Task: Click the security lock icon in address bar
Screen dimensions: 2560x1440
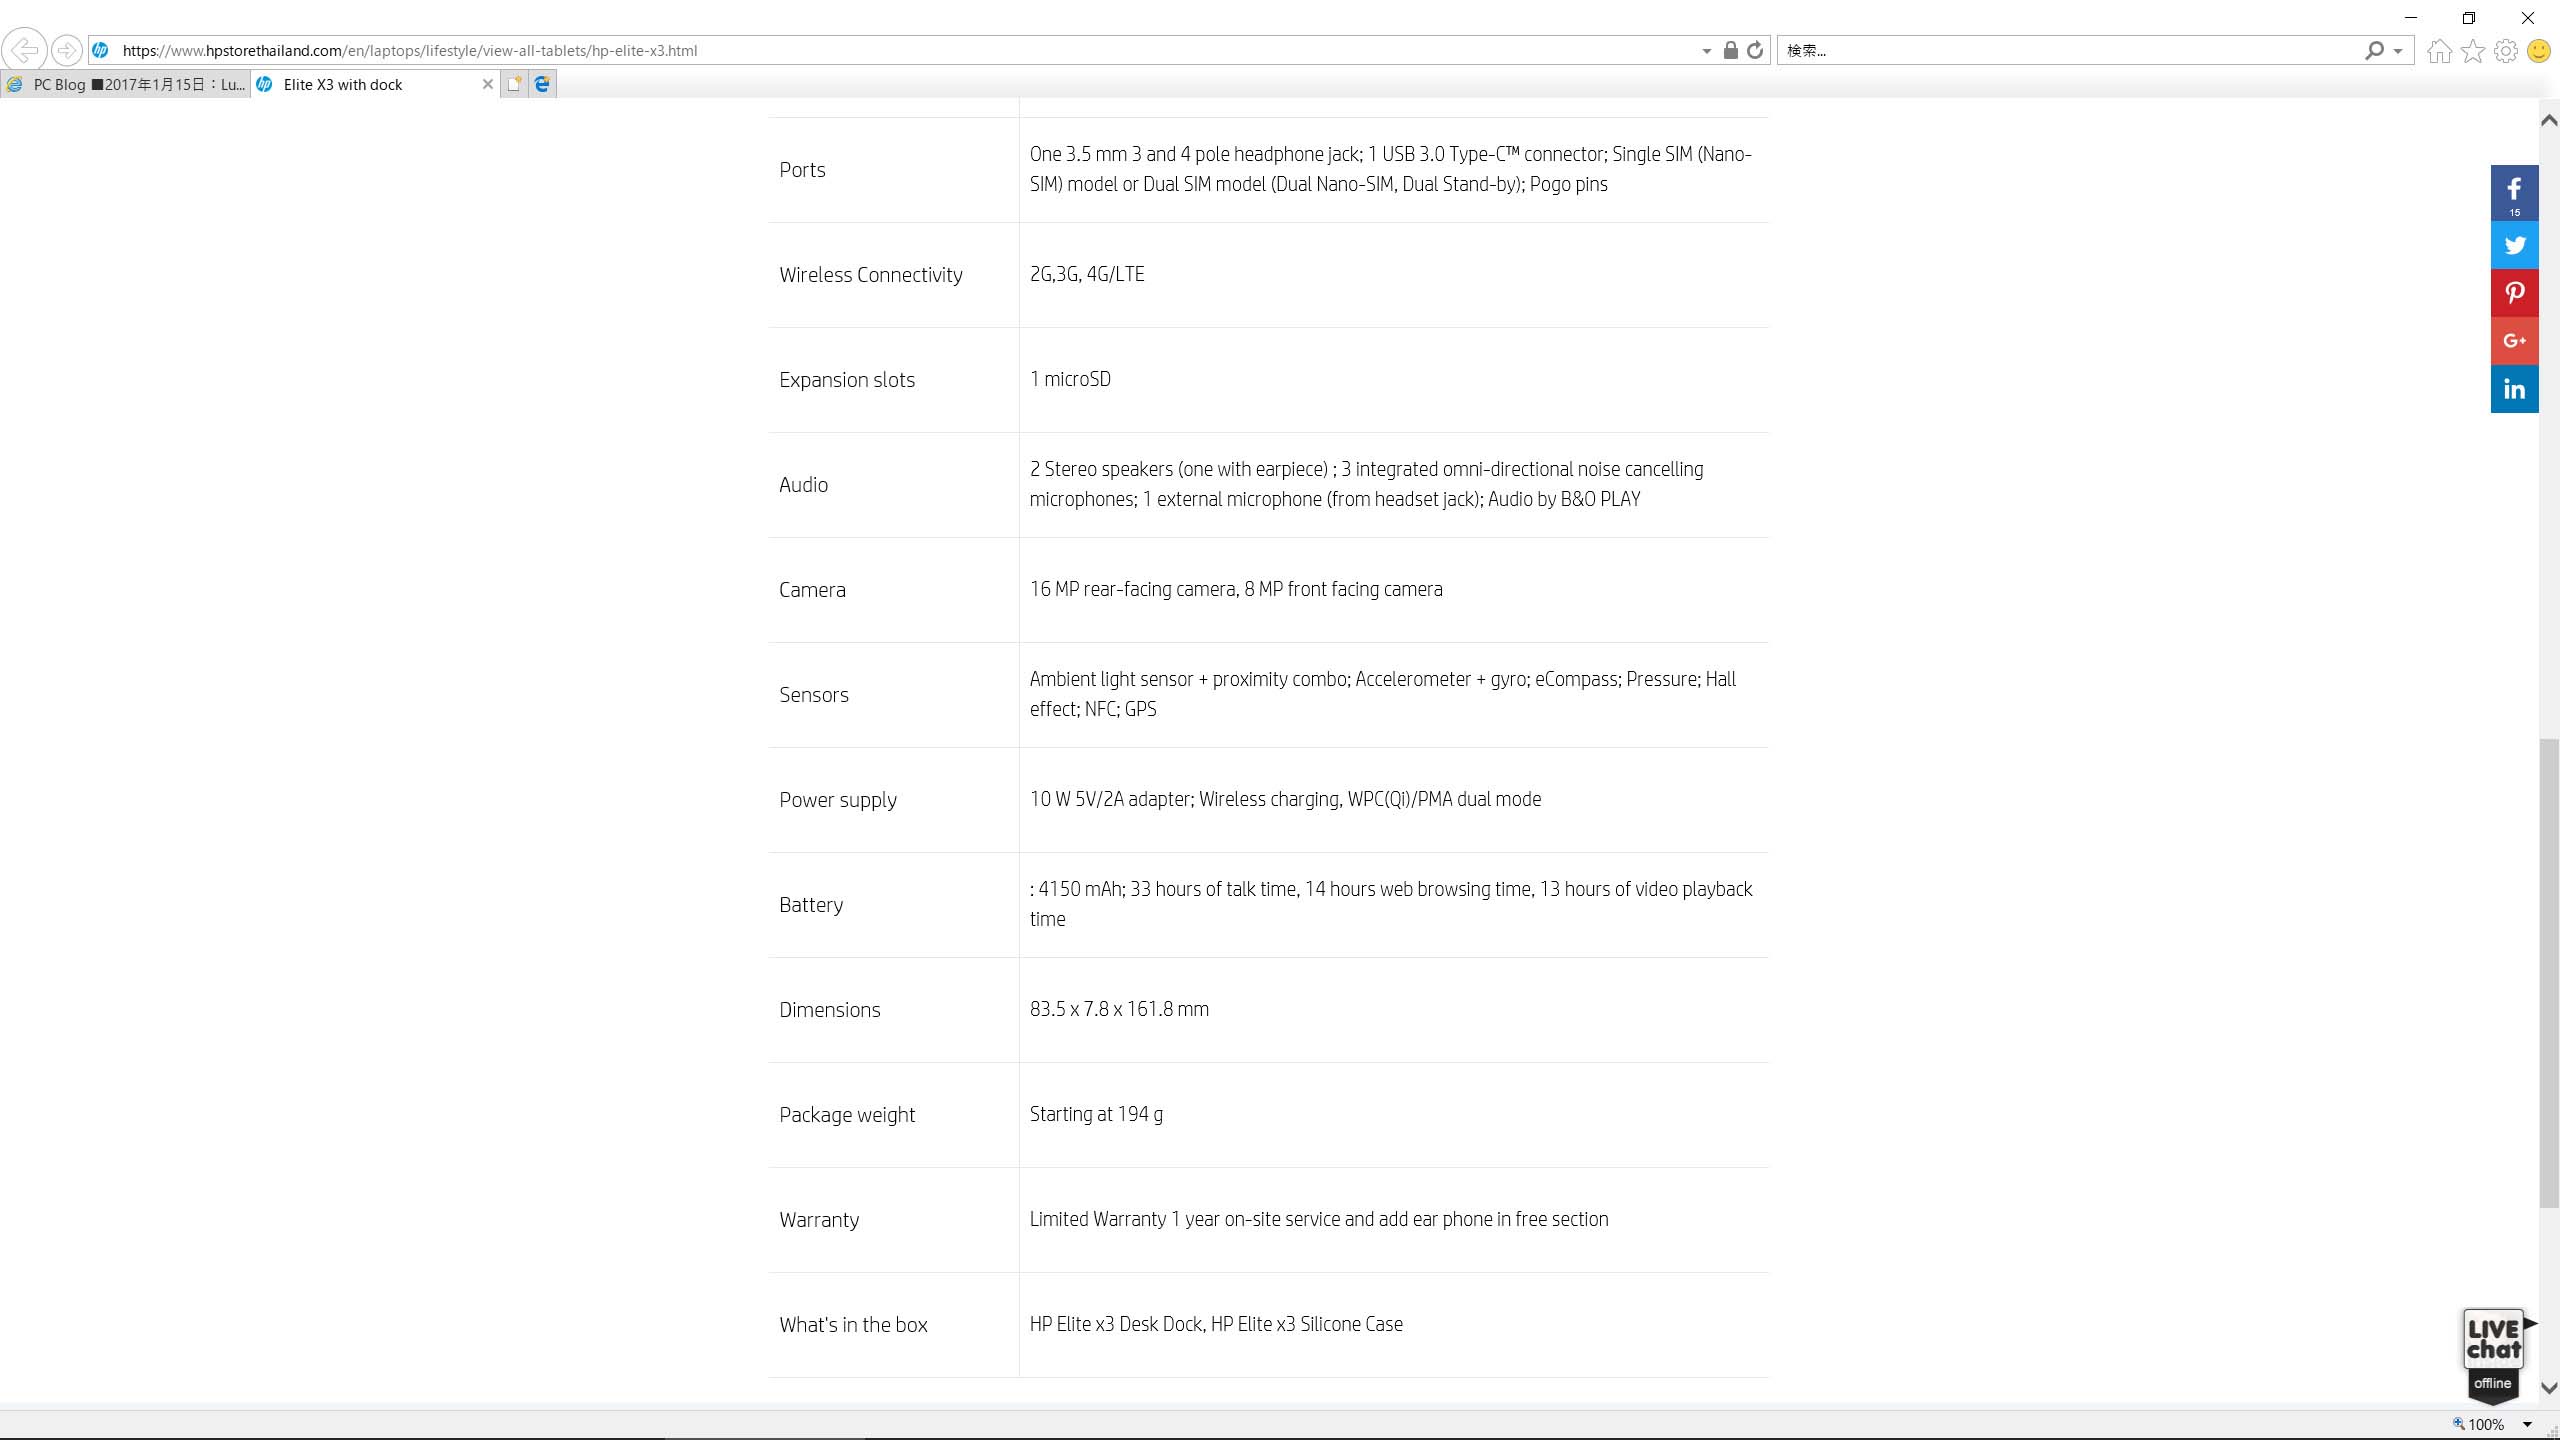Action: tap(1730, 50)
